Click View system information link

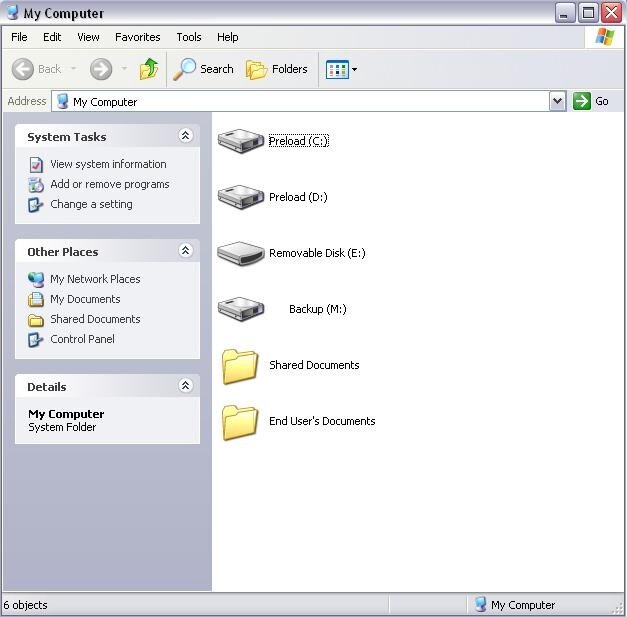pos(108,164)
